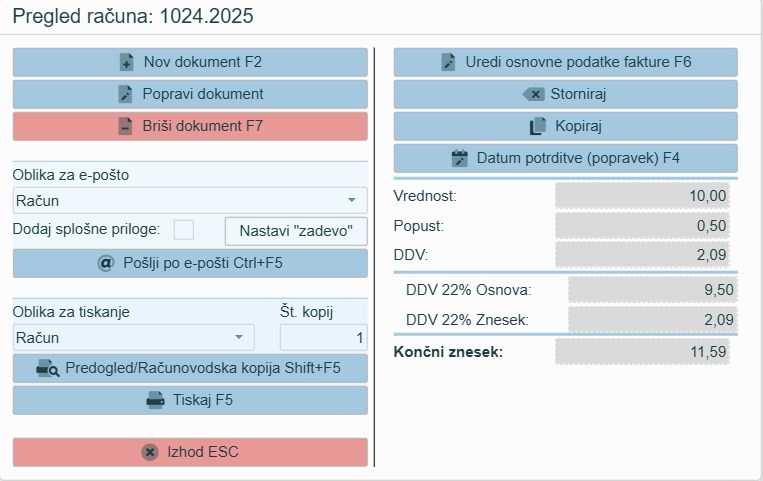This screenshot has width=763, height=481.
Task: Click the X circle icon on Izhod
Action: 150,452
